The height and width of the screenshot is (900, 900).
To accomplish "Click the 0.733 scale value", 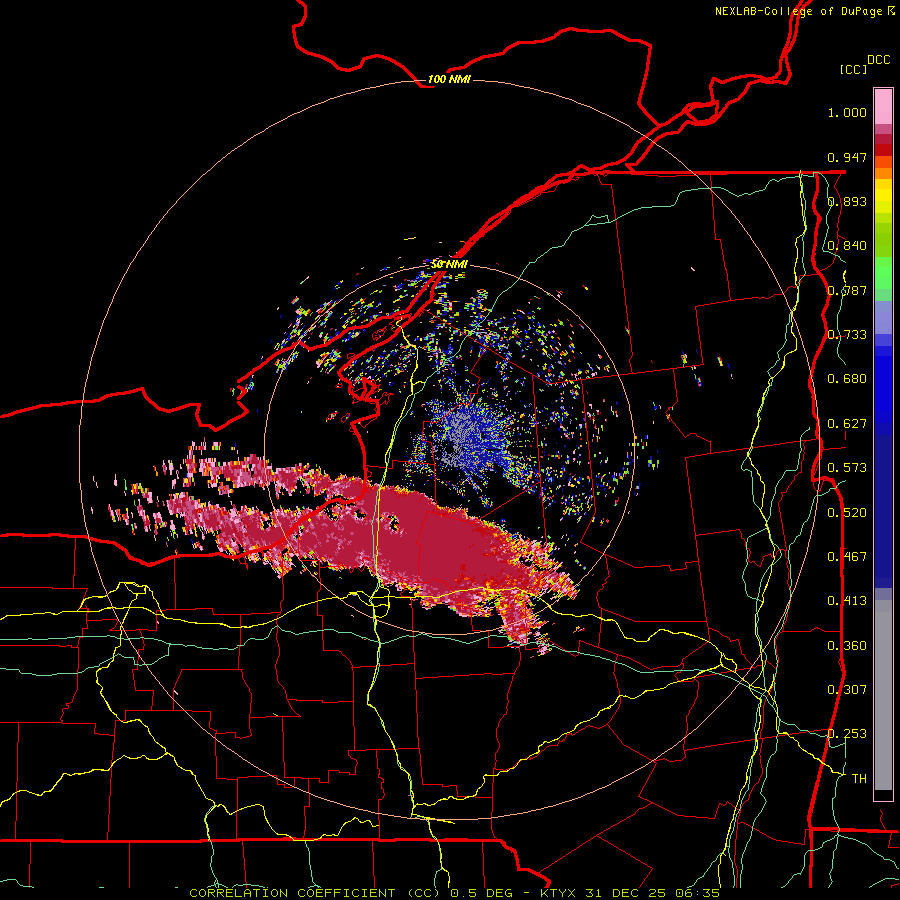I will pos(847,335).
